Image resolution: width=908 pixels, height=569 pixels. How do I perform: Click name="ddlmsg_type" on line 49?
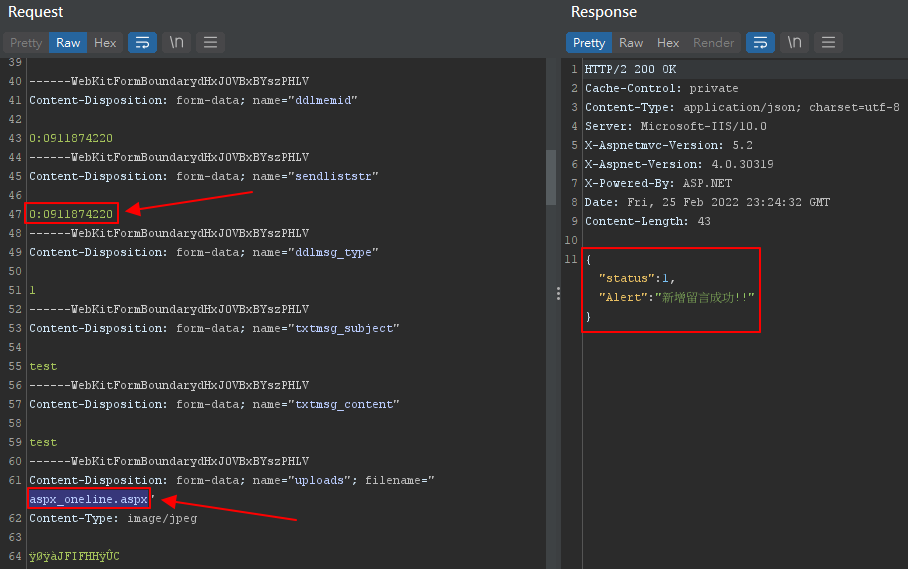(316, 252)
